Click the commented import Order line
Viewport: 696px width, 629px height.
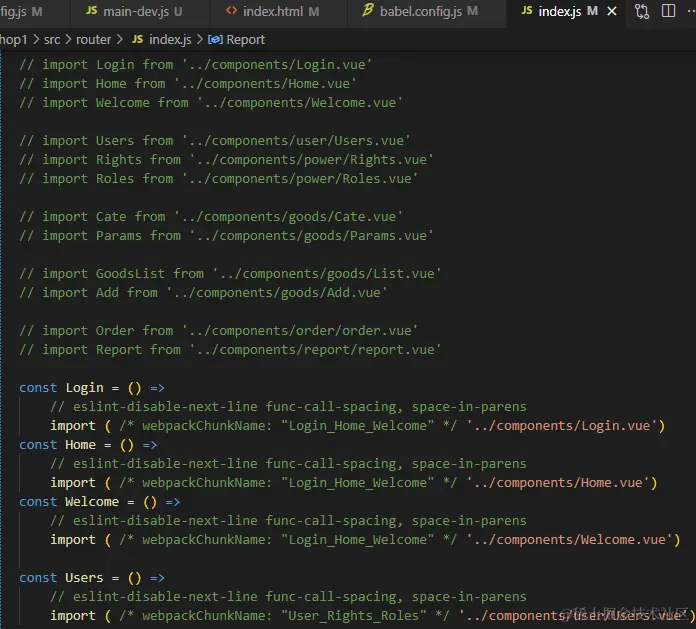[x=218, y=331]
